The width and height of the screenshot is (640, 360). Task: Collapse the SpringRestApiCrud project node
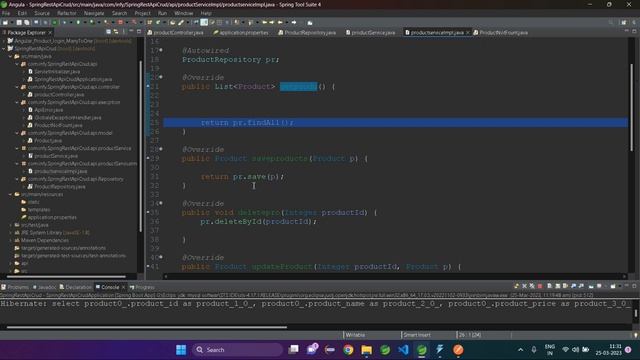tap(4, 49)
